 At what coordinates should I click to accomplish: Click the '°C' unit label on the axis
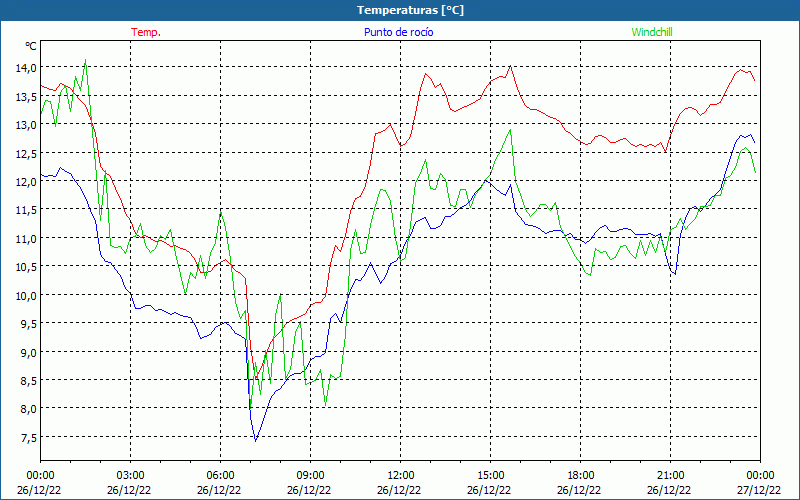pyautogui.click(x=31, y=46)
